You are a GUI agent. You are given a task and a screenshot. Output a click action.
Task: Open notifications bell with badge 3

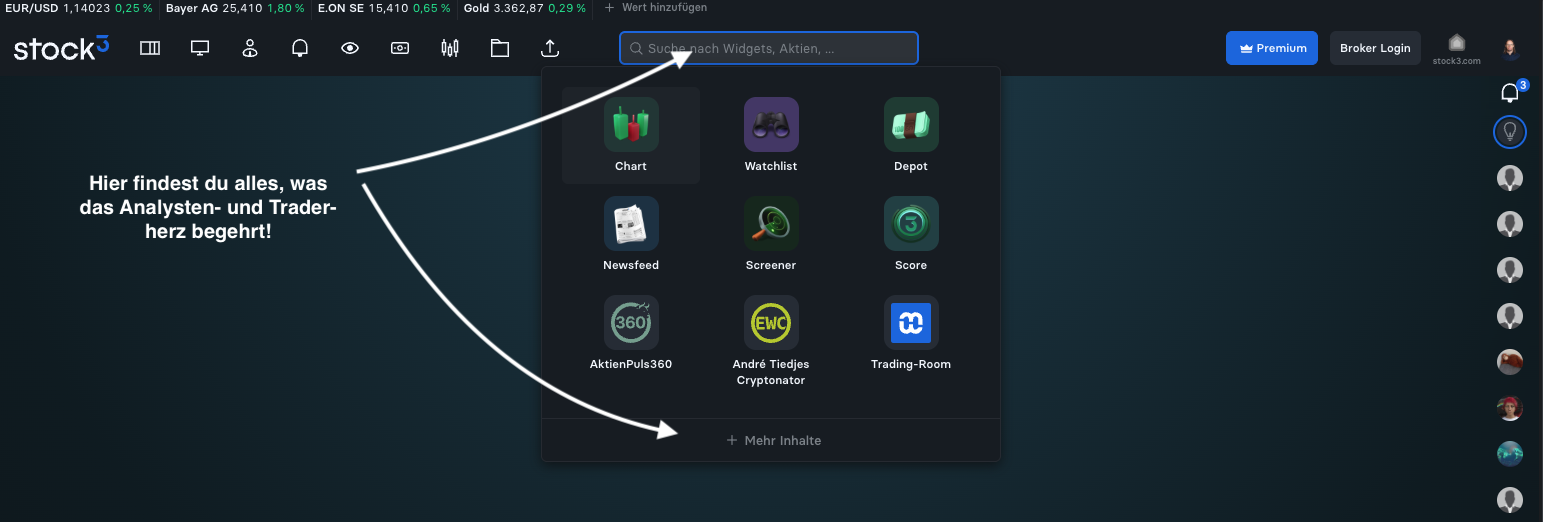[x=1511, y=92]
